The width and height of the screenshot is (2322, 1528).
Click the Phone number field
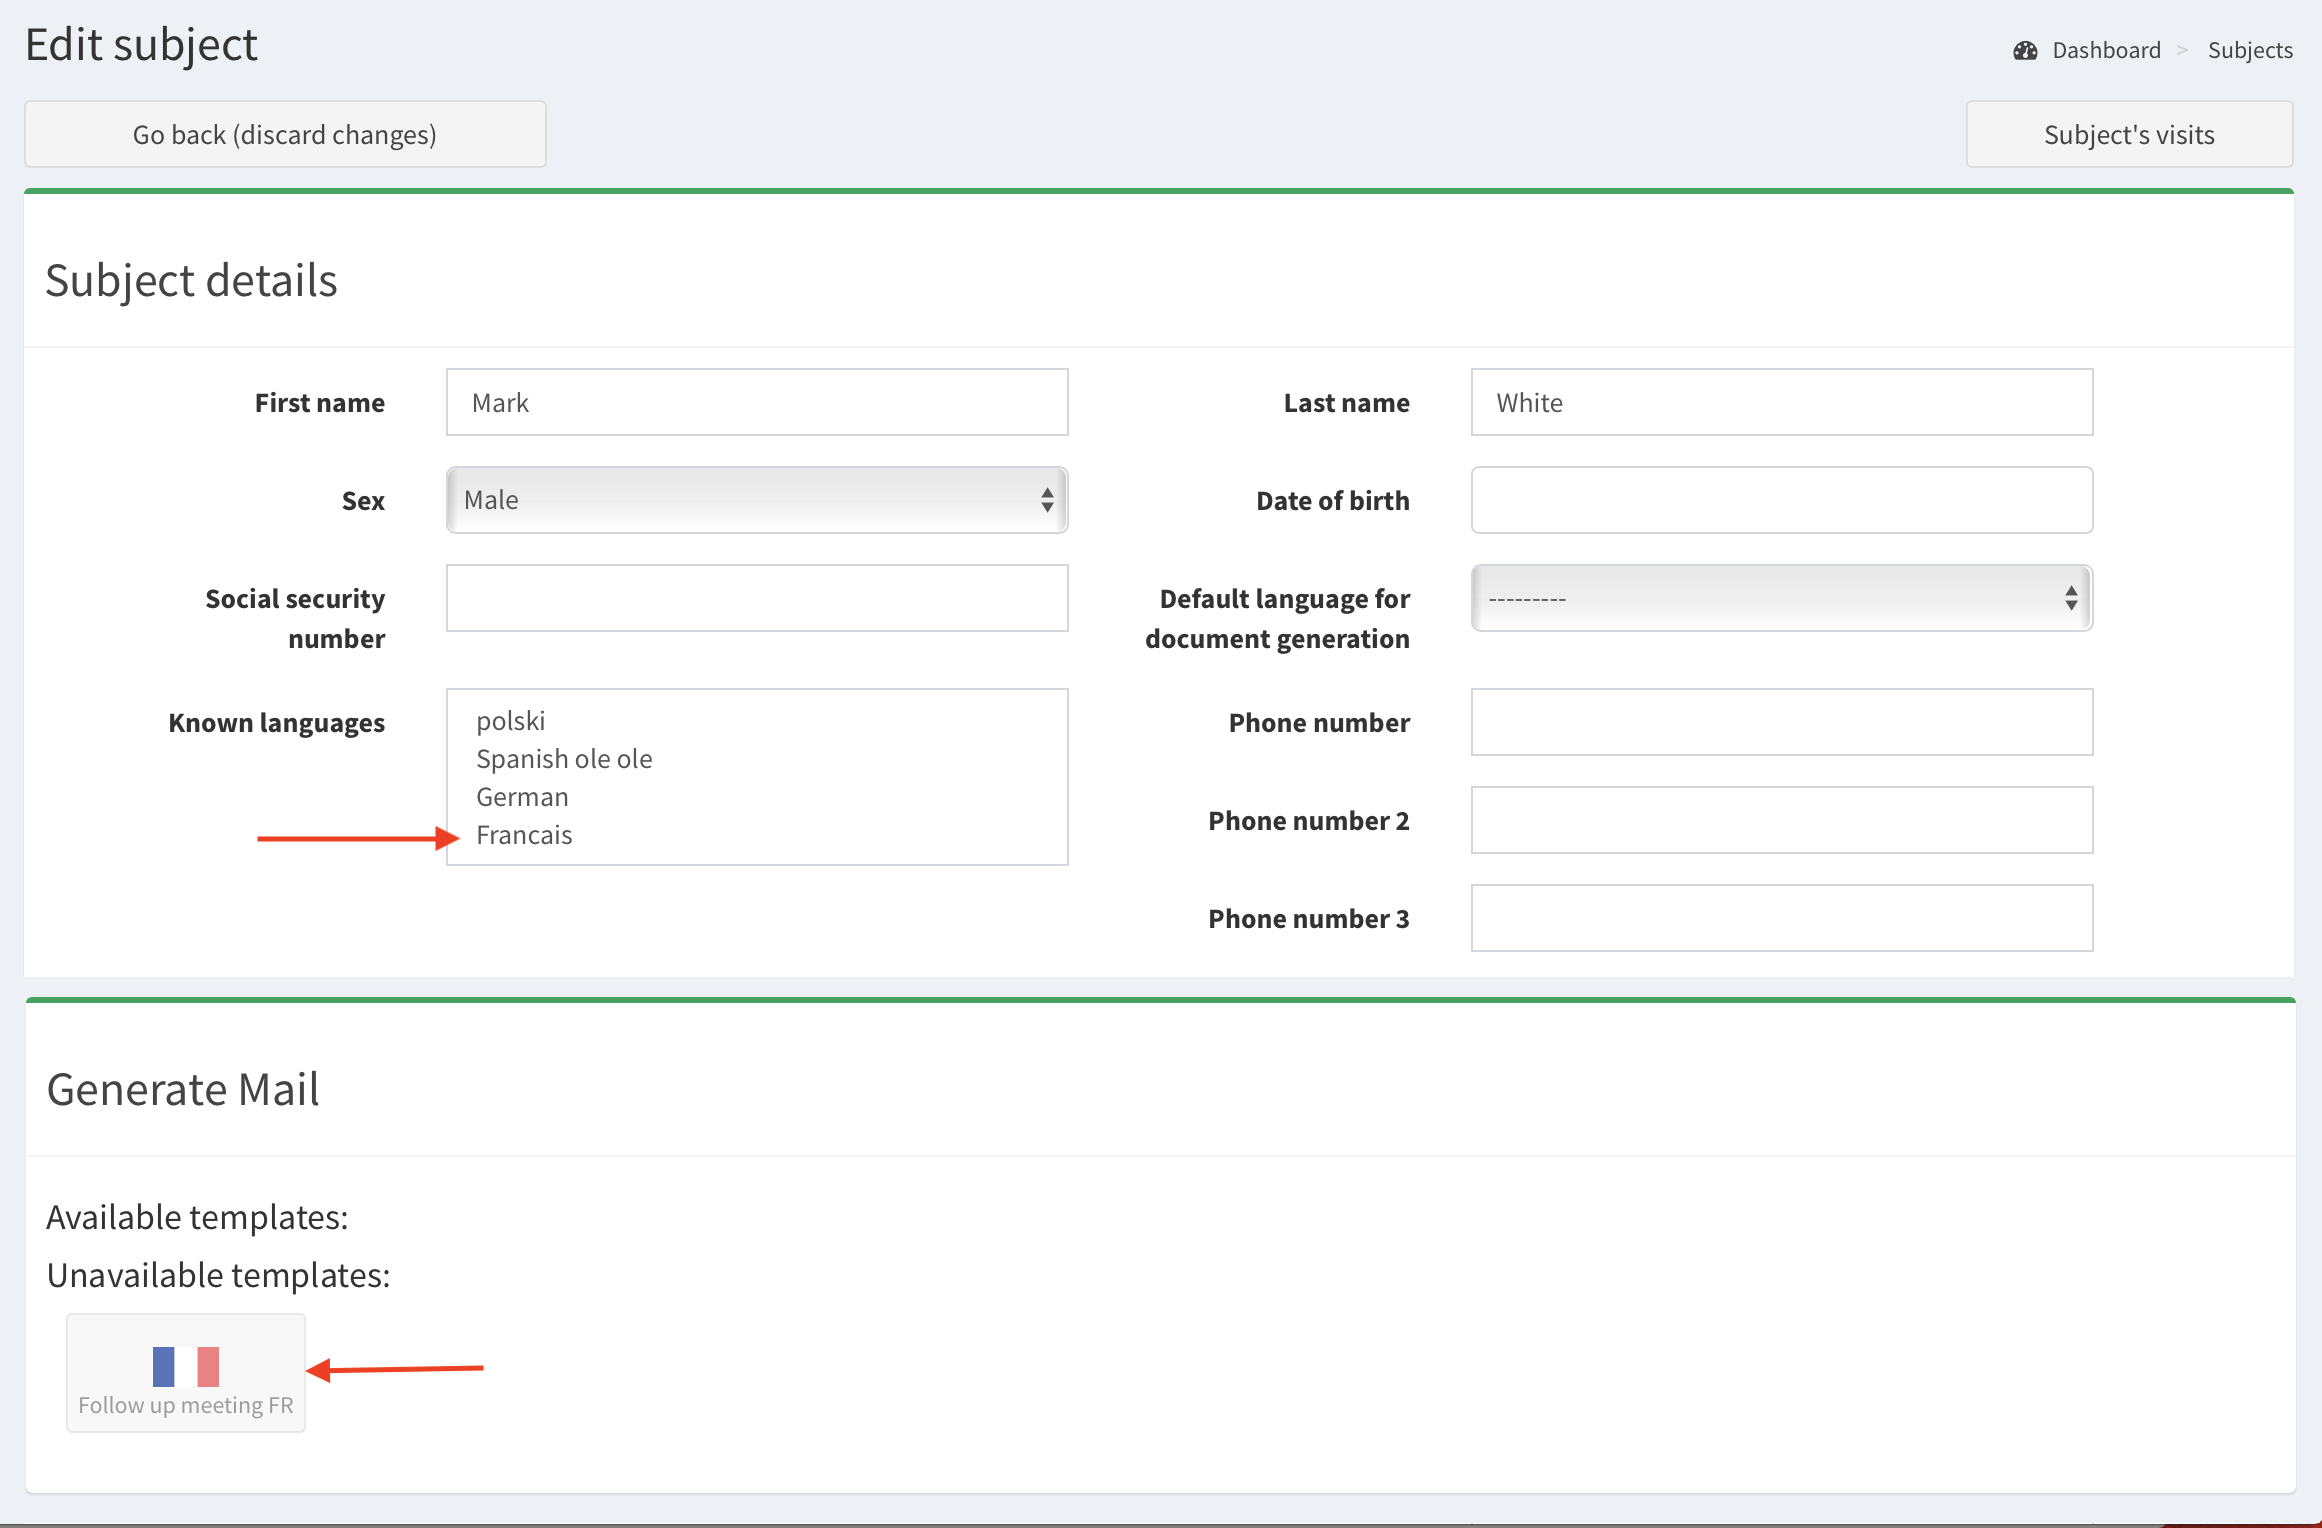(x=1781, y=722)
